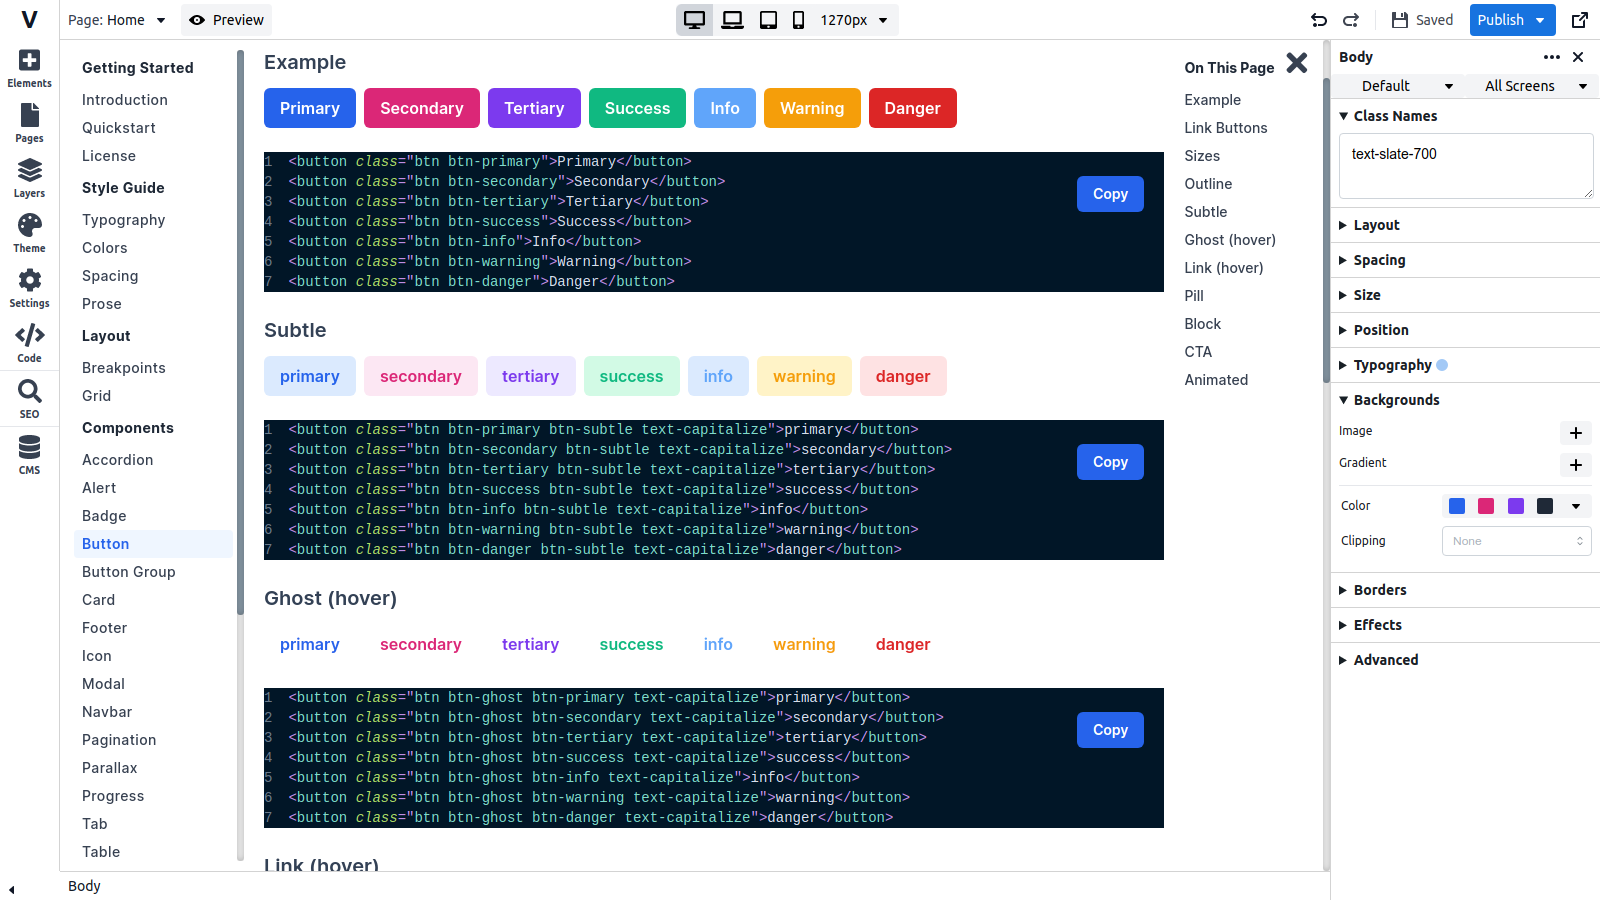Click the solid Danger button
The width and height of the screenshot is (1600, 900).
coord(912,108)
